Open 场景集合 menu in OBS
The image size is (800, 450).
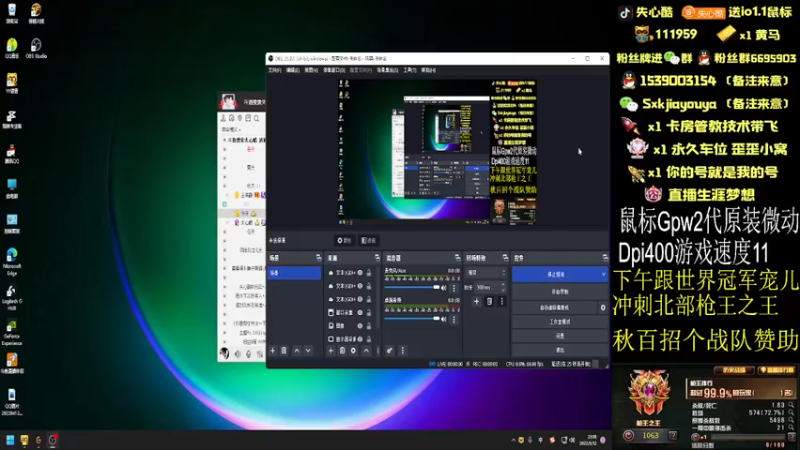pos(387,70)
